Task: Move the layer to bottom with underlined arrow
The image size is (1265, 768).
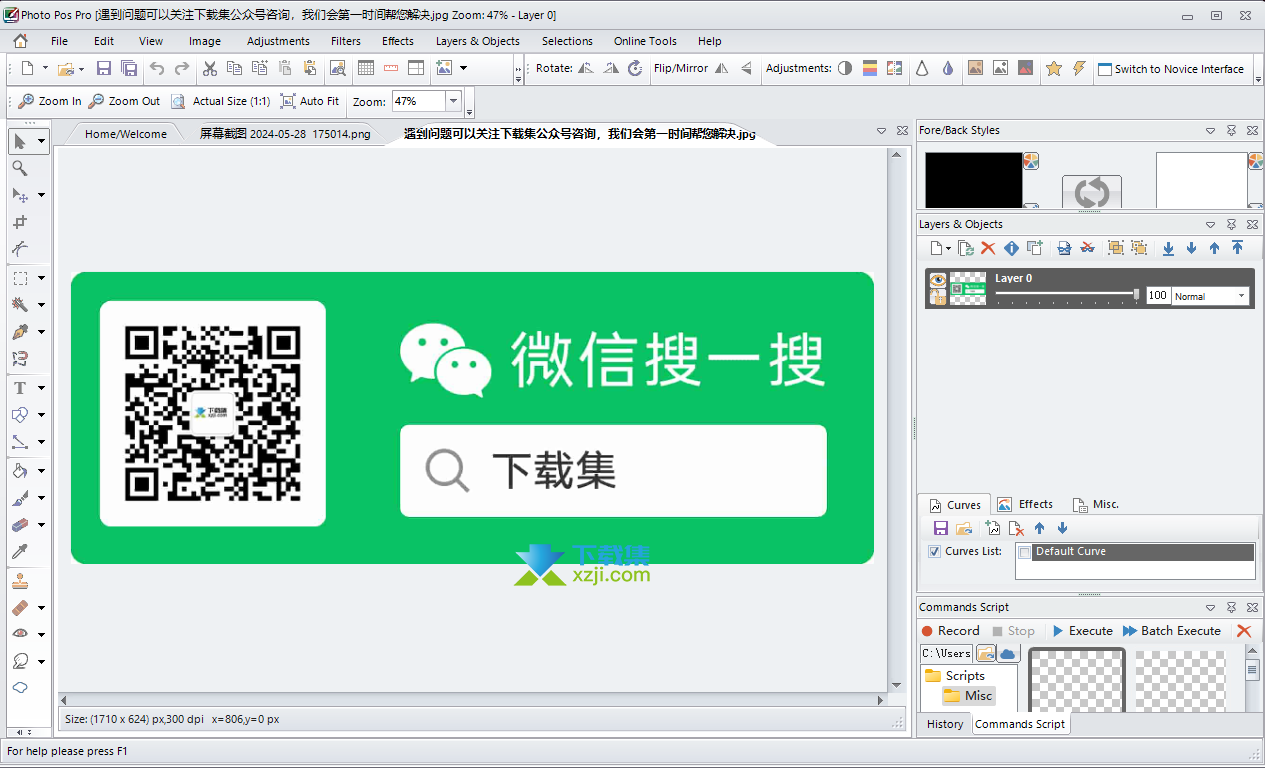Action: 1168,248
